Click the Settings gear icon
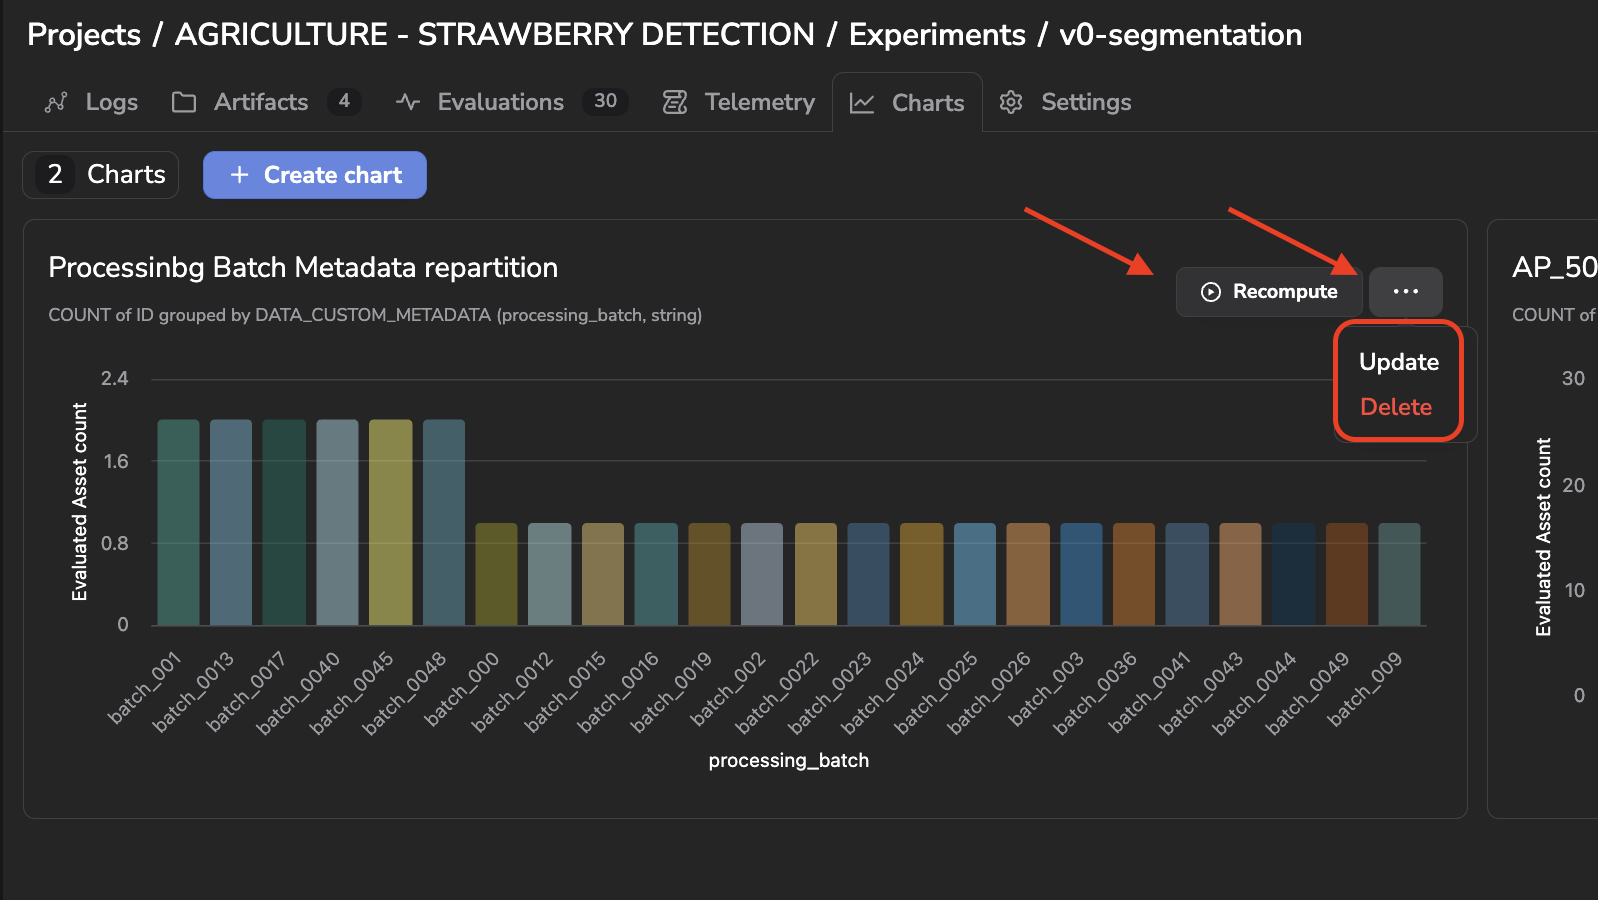Screen dimensions: 1598x900 (1011, 102)
